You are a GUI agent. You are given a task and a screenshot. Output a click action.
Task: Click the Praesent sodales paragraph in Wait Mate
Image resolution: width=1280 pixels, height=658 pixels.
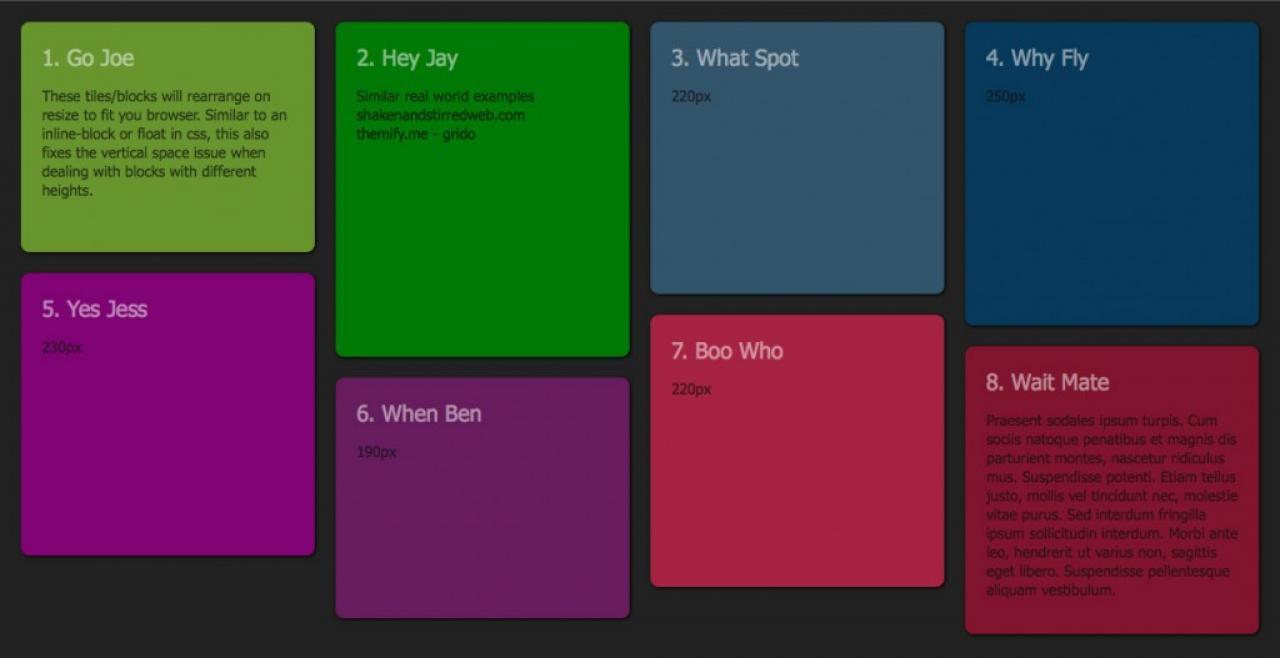1111,505
